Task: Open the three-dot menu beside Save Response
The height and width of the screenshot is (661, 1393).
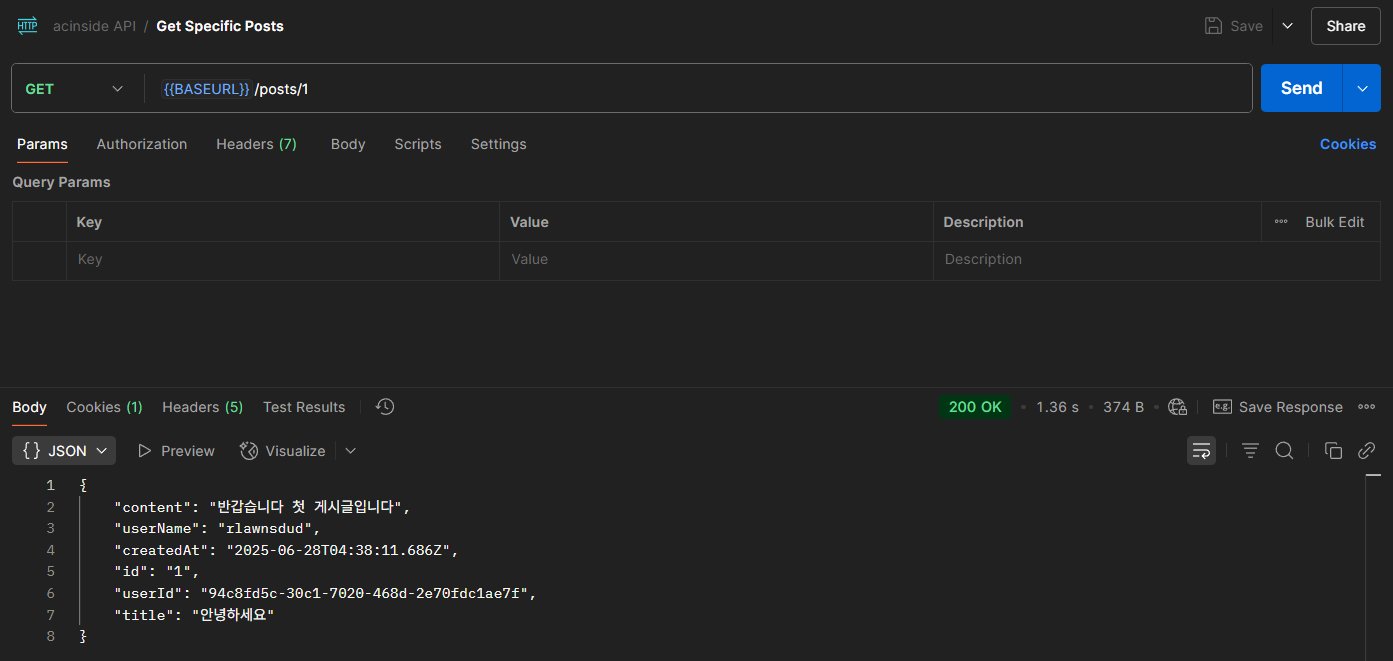Action: 1367,407
